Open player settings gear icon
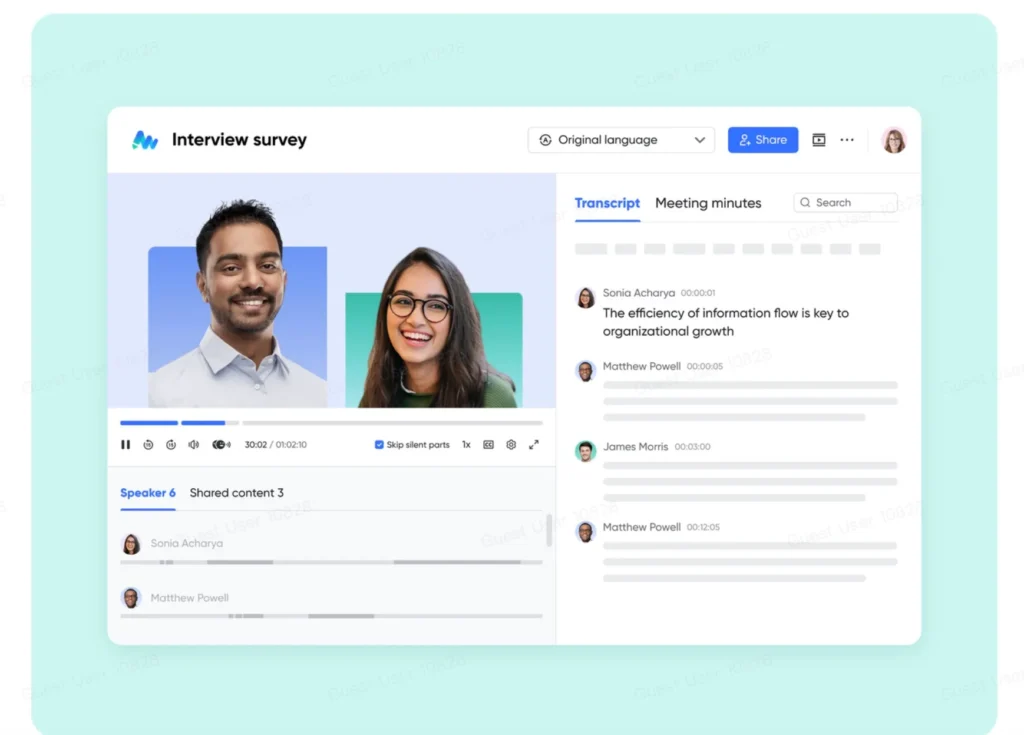This screenshot has width=1024, height=735. (x=511, y=444)
